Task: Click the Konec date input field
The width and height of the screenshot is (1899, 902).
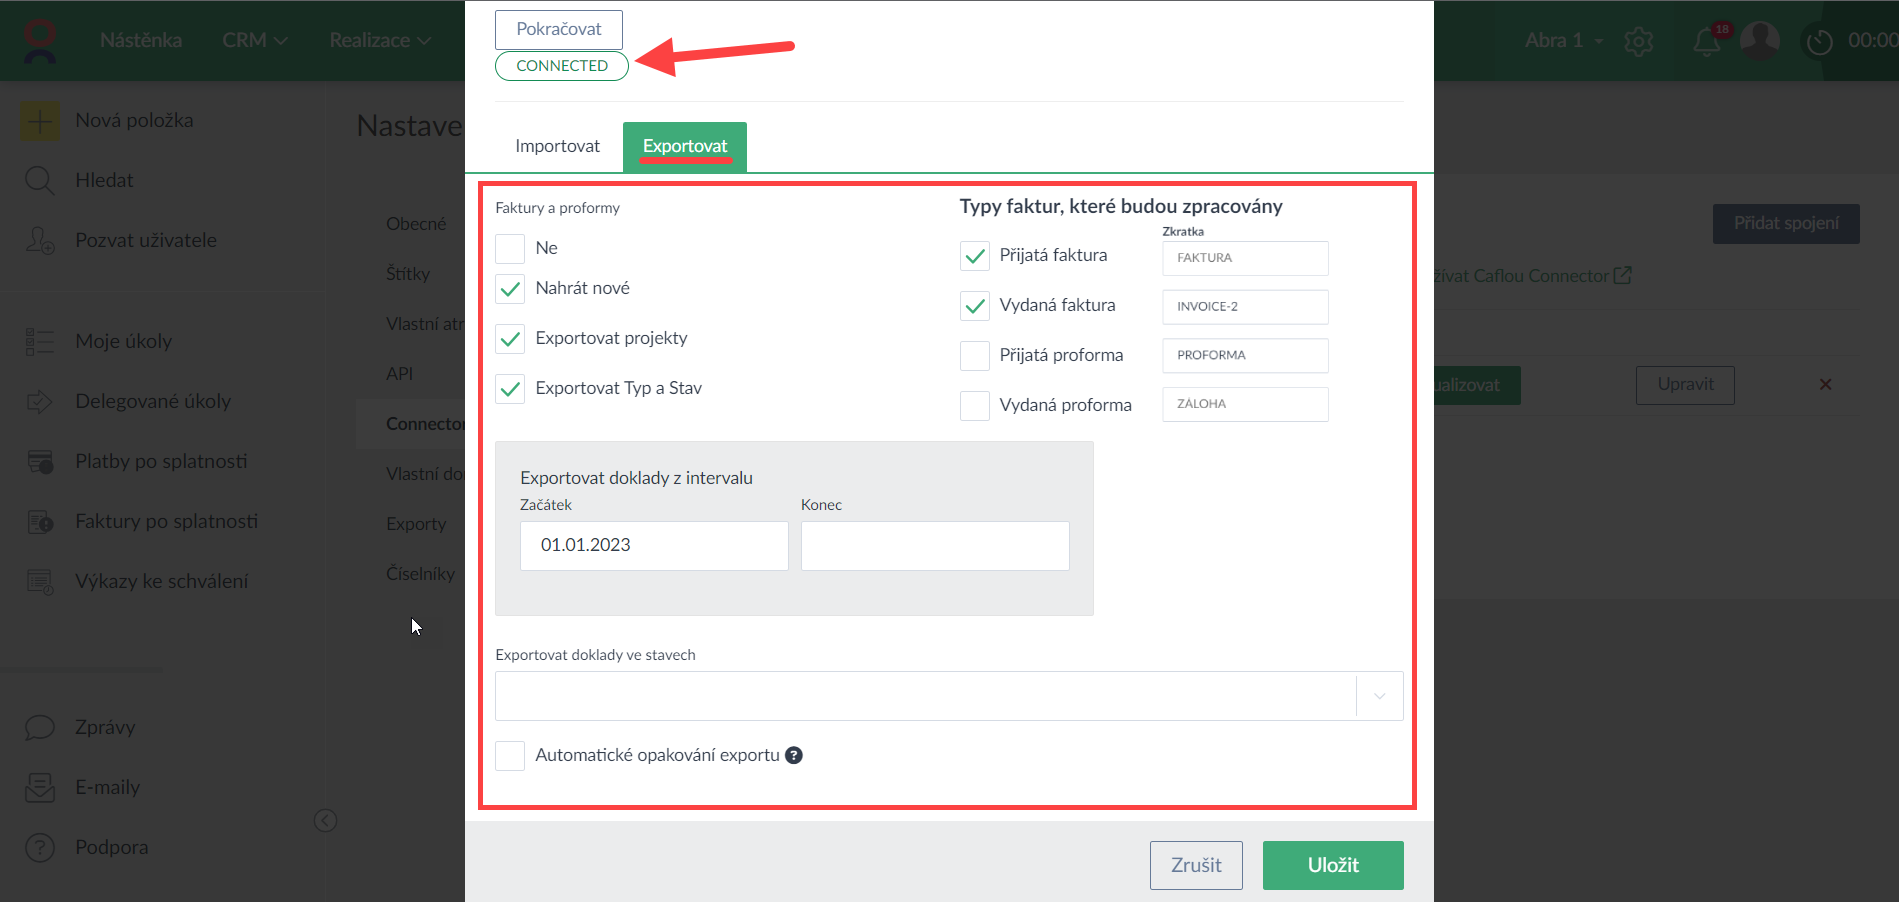Action: pos(935,546)
